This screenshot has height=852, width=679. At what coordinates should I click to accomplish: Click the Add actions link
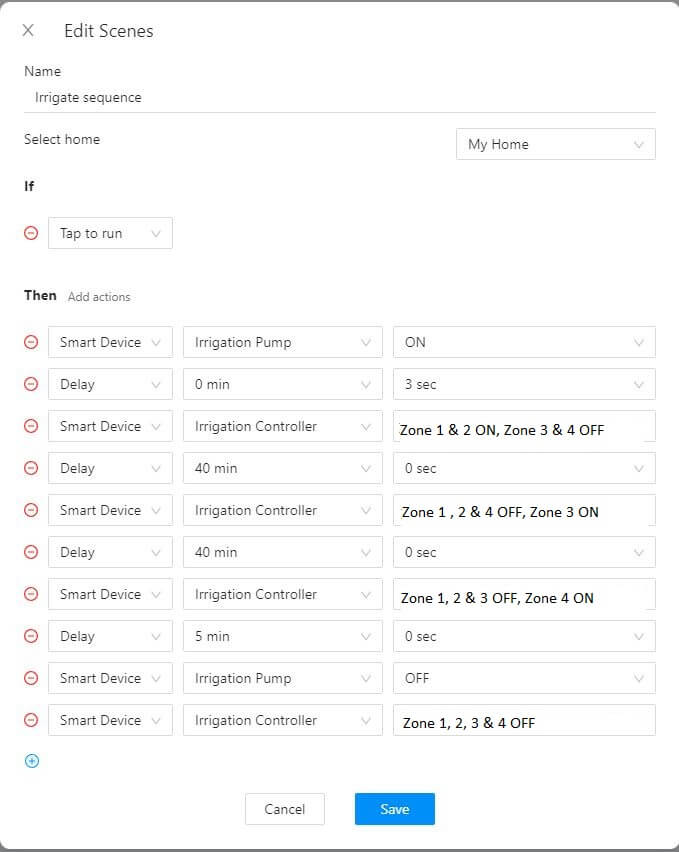pyautogui.click(x=99, y=297)
